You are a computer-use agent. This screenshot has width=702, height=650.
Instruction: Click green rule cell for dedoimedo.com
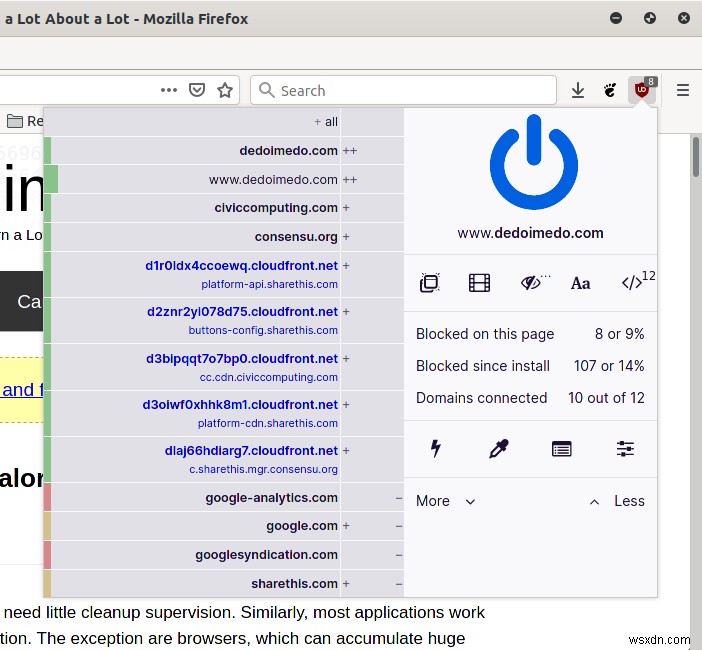click(x=47, y=151)
